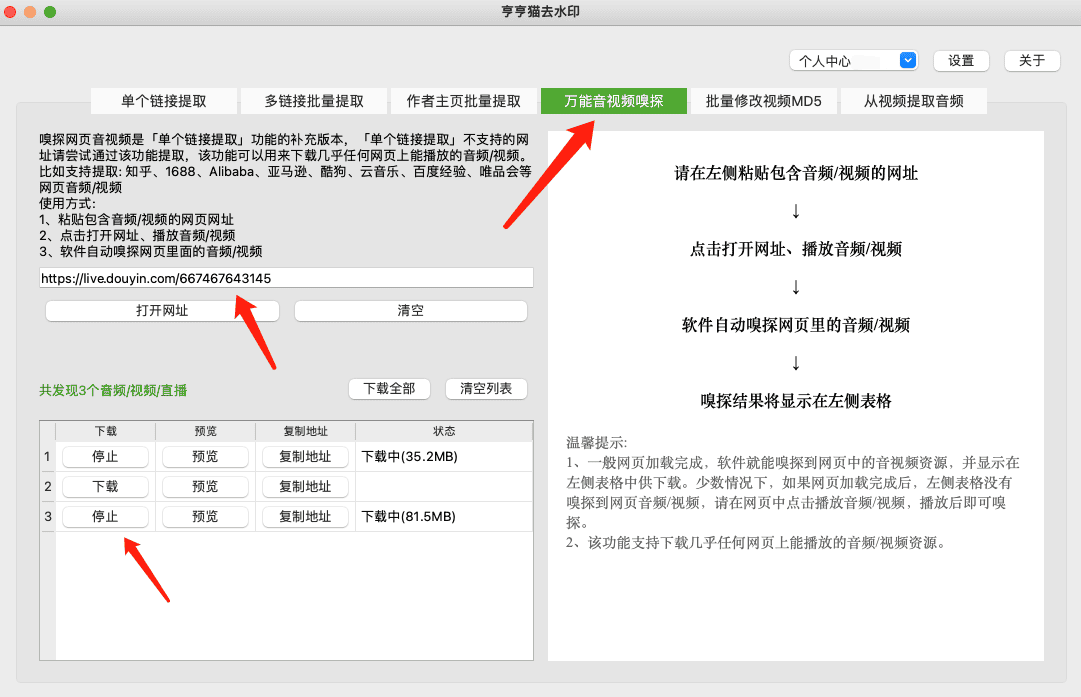Click text 点击打开网址、播放音频/视频

pos(796,249)
